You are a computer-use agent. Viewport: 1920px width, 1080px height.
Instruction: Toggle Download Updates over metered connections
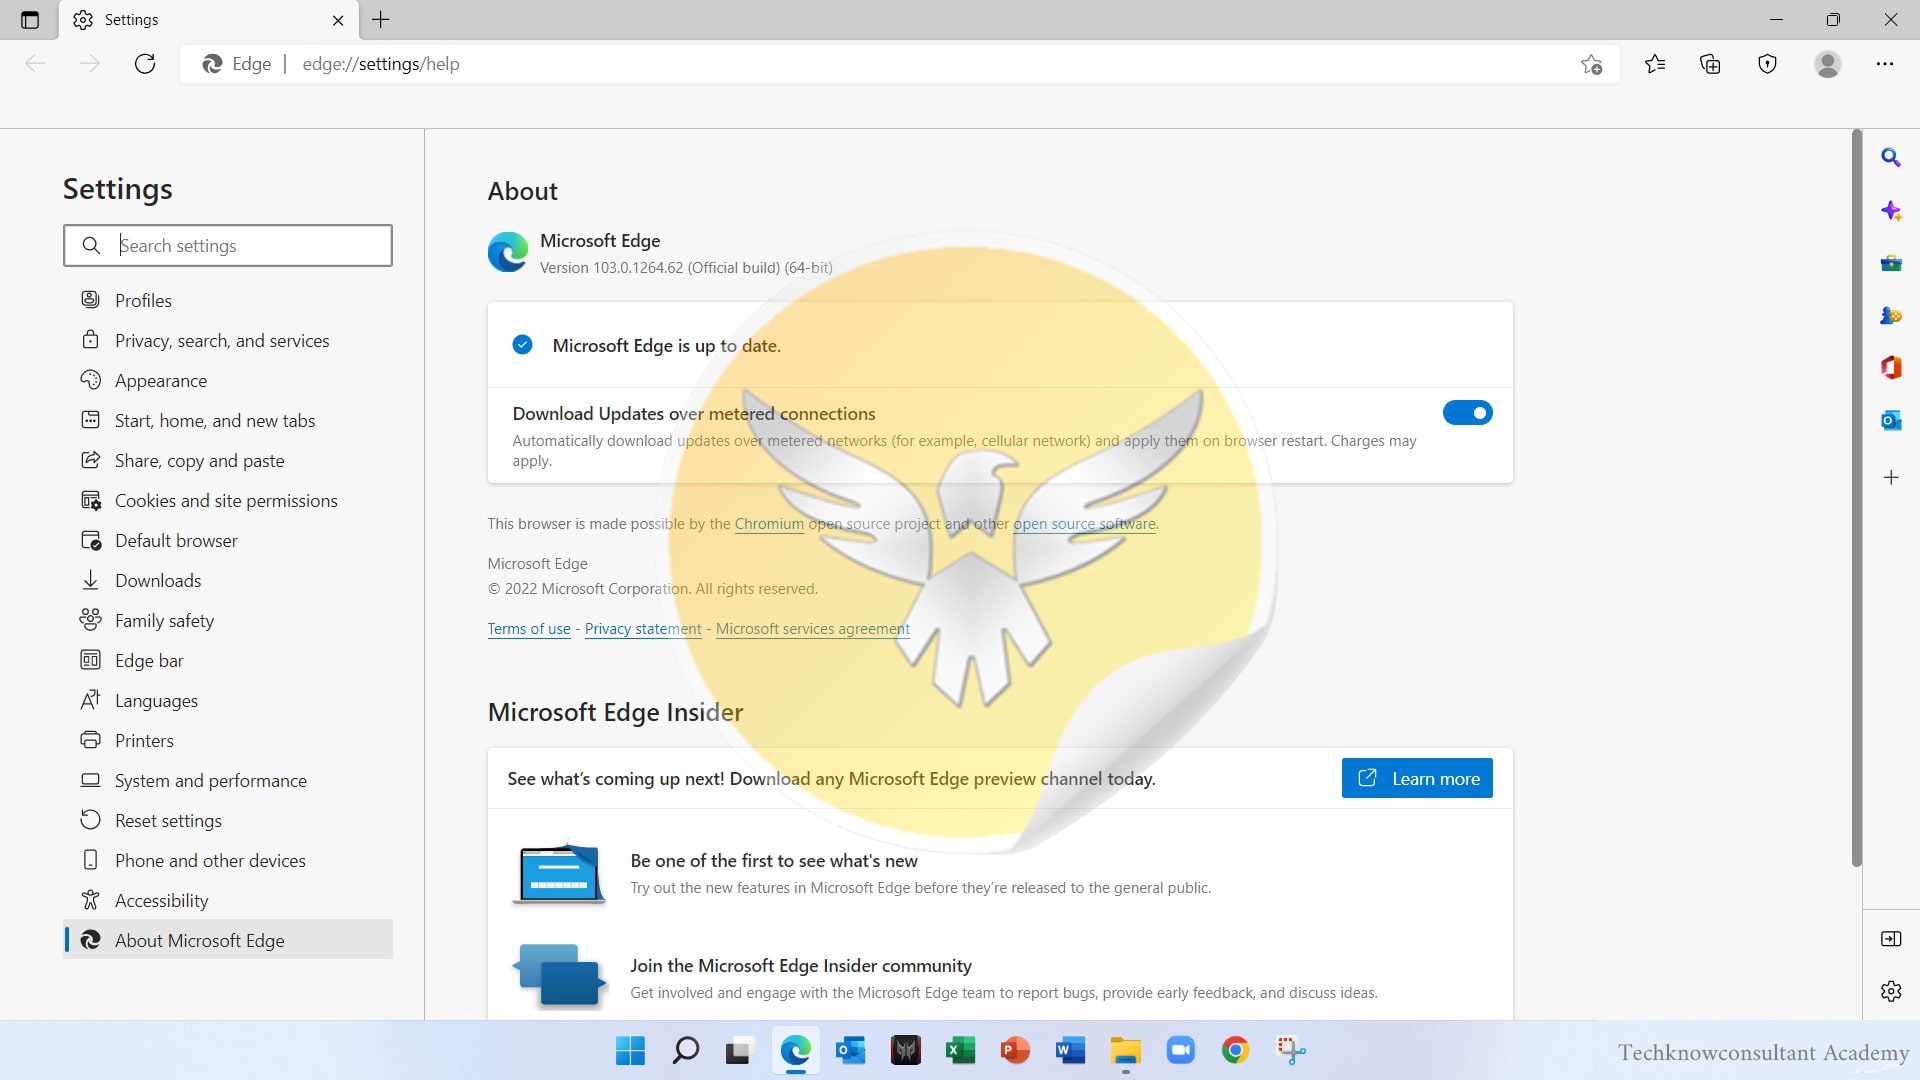coord(1467,413)
